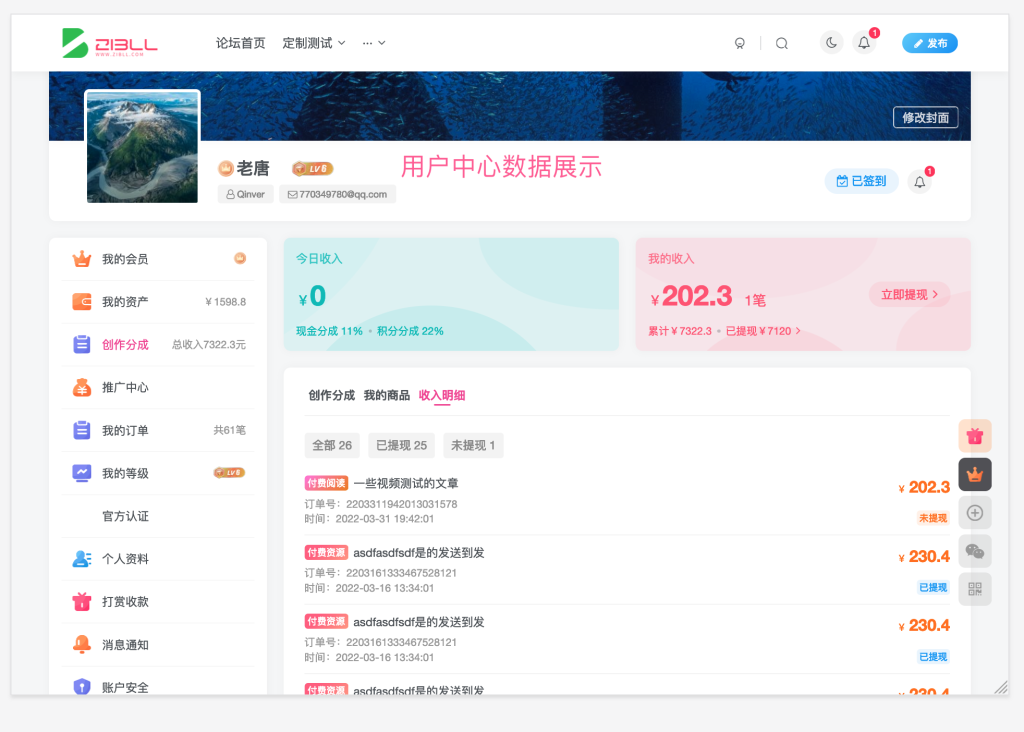
Task: Filter income by 未提现 1
Action: [473, 445]
